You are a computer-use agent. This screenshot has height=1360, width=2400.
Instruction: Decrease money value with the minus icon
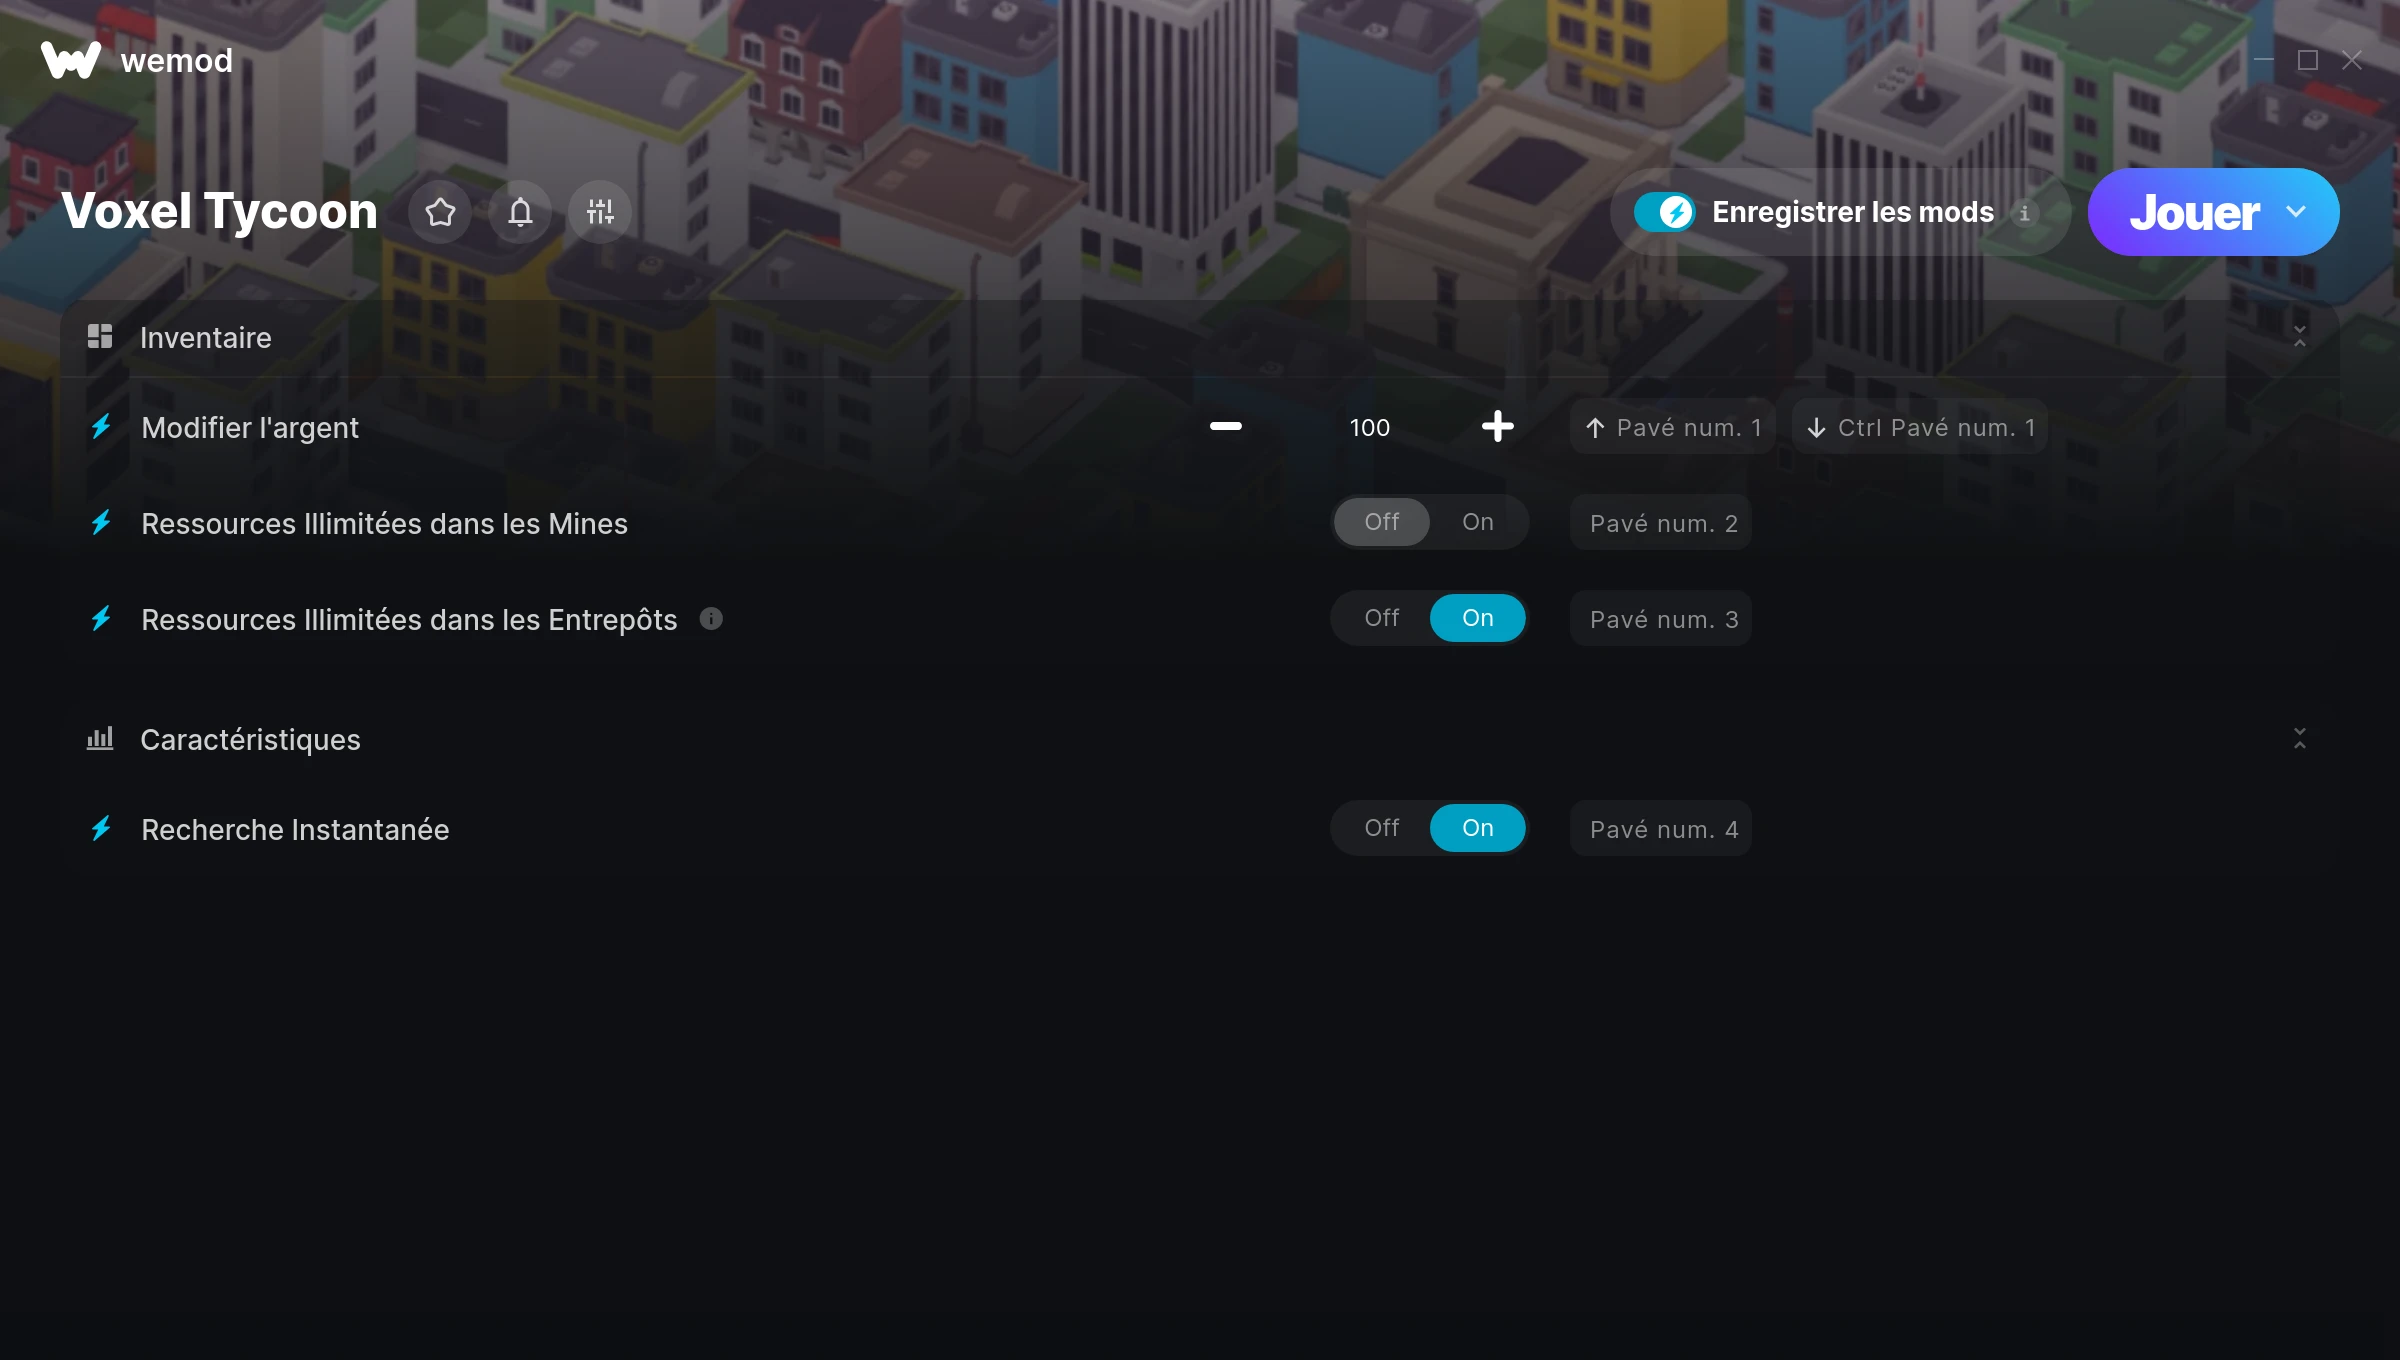click(x=1226, y=427)
